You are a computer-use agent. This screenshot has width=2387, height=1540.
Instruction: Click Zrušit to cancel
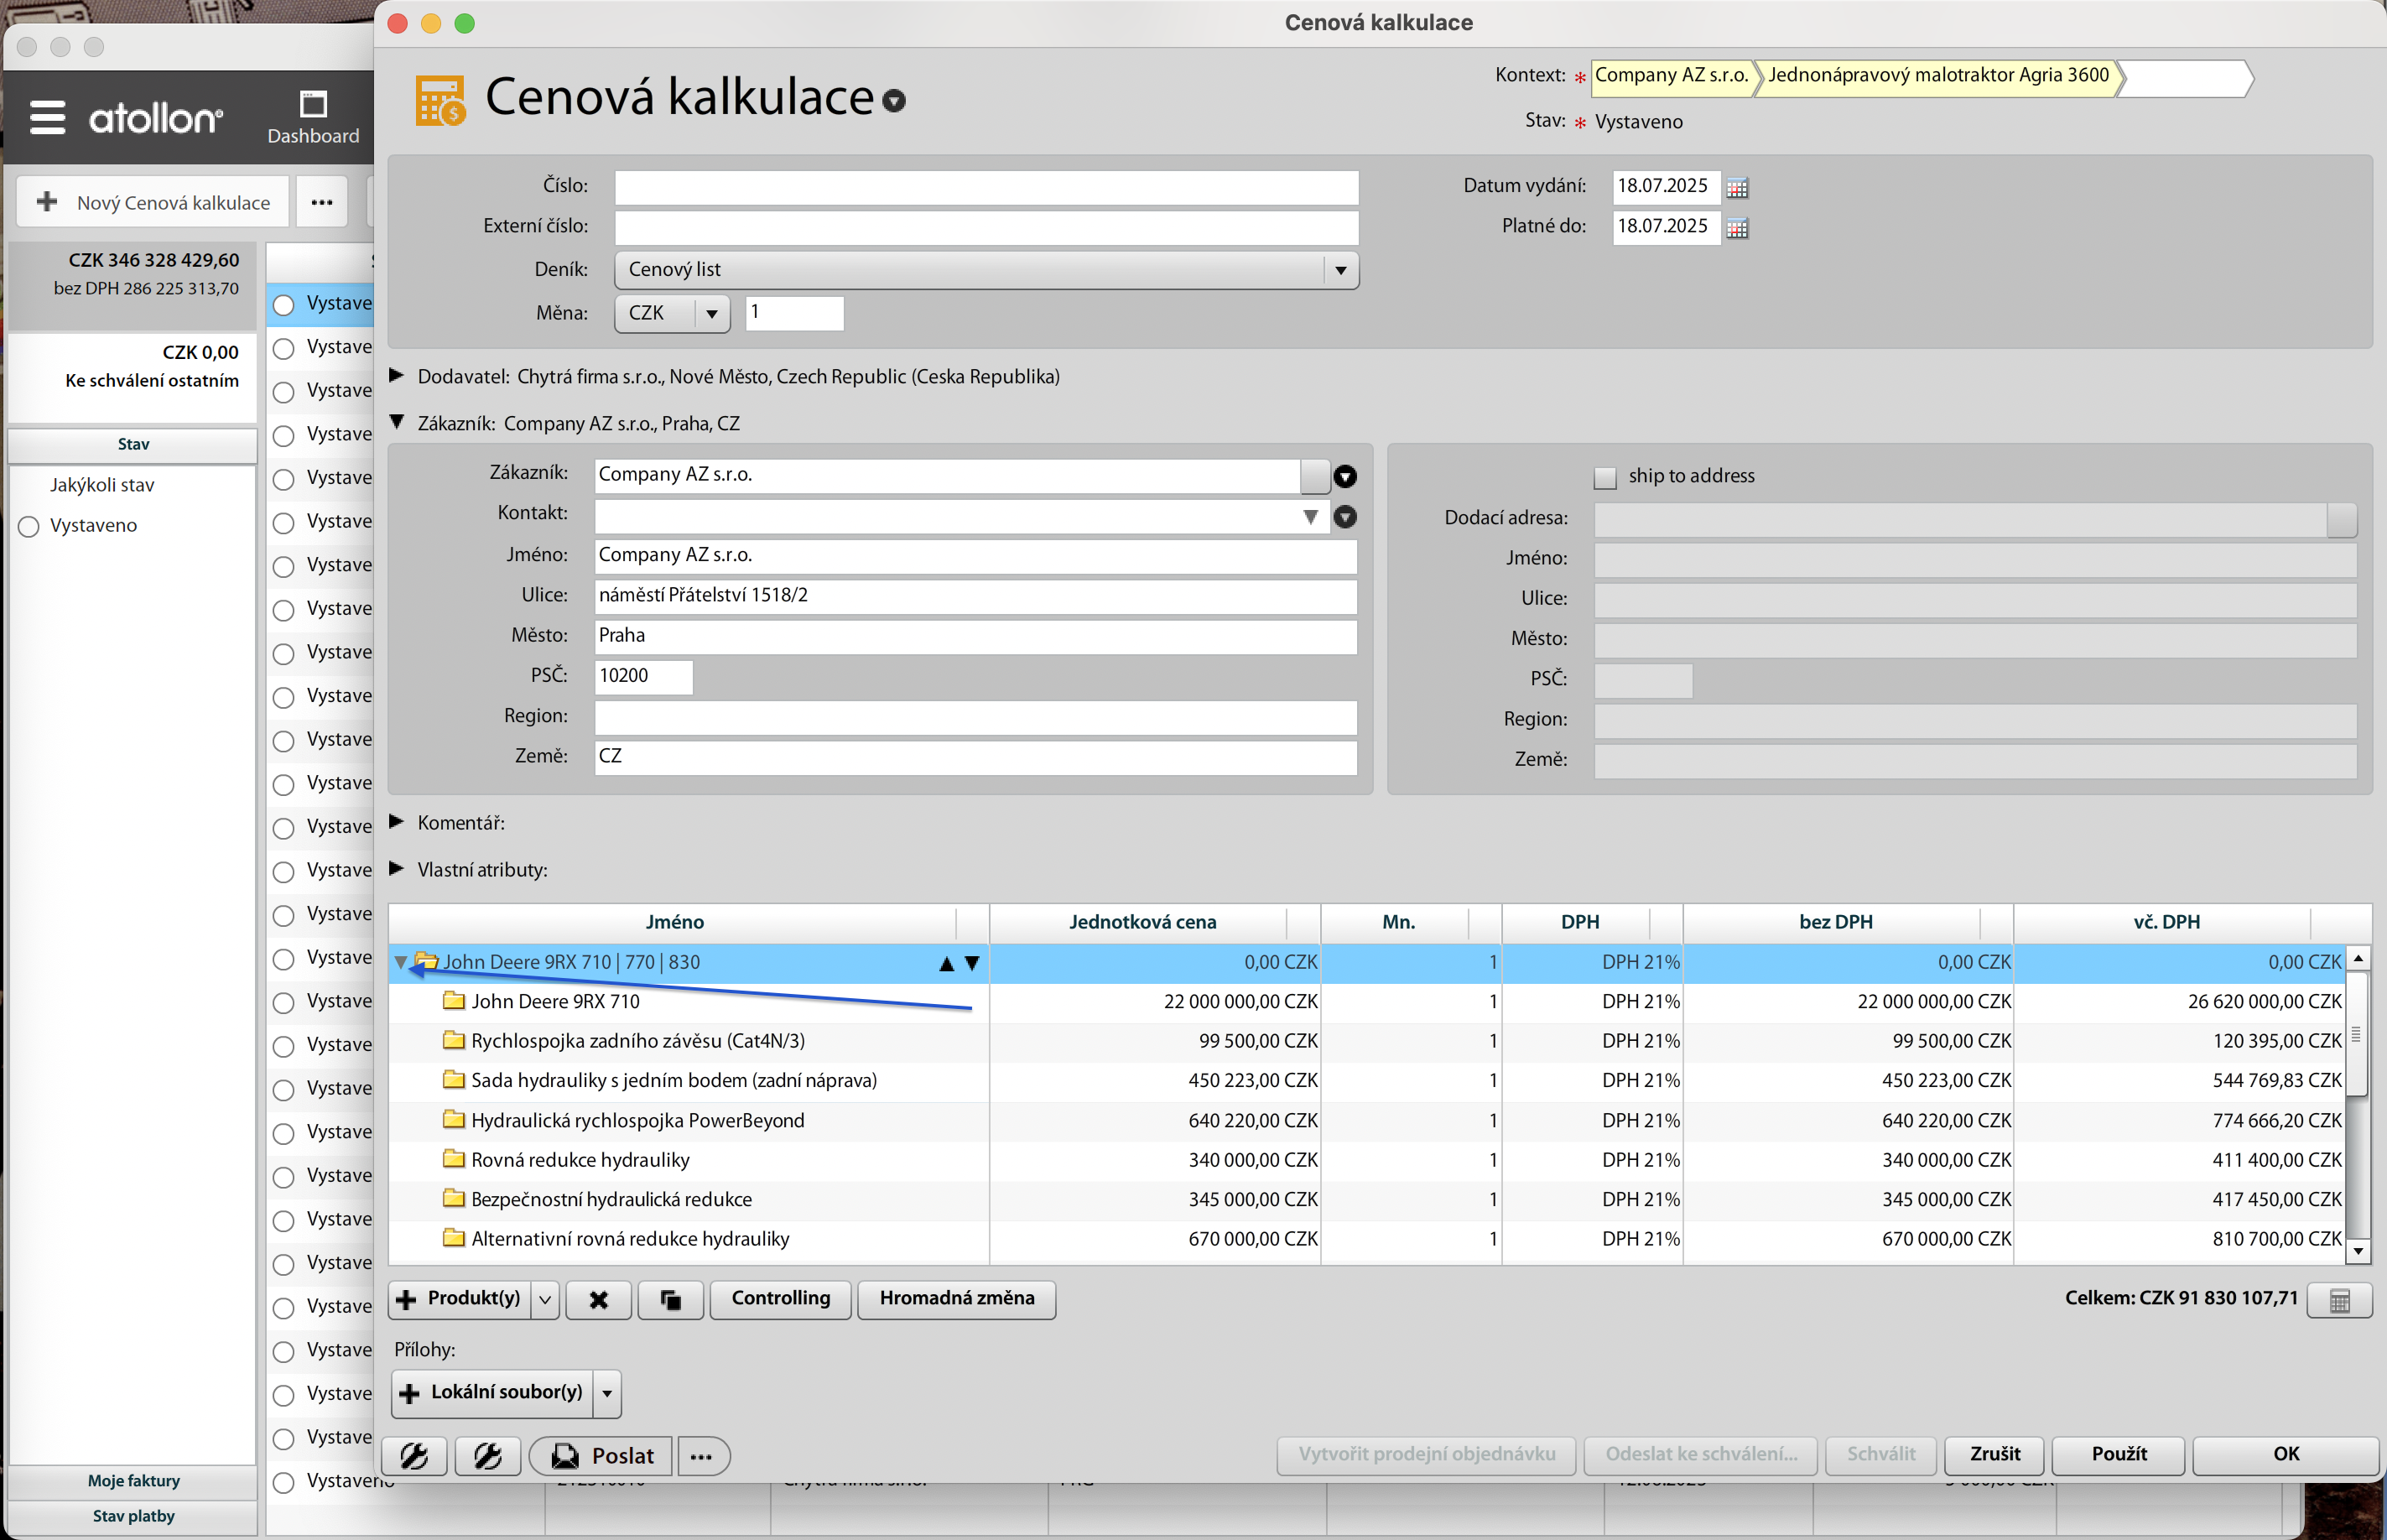pos(1994,1455)
